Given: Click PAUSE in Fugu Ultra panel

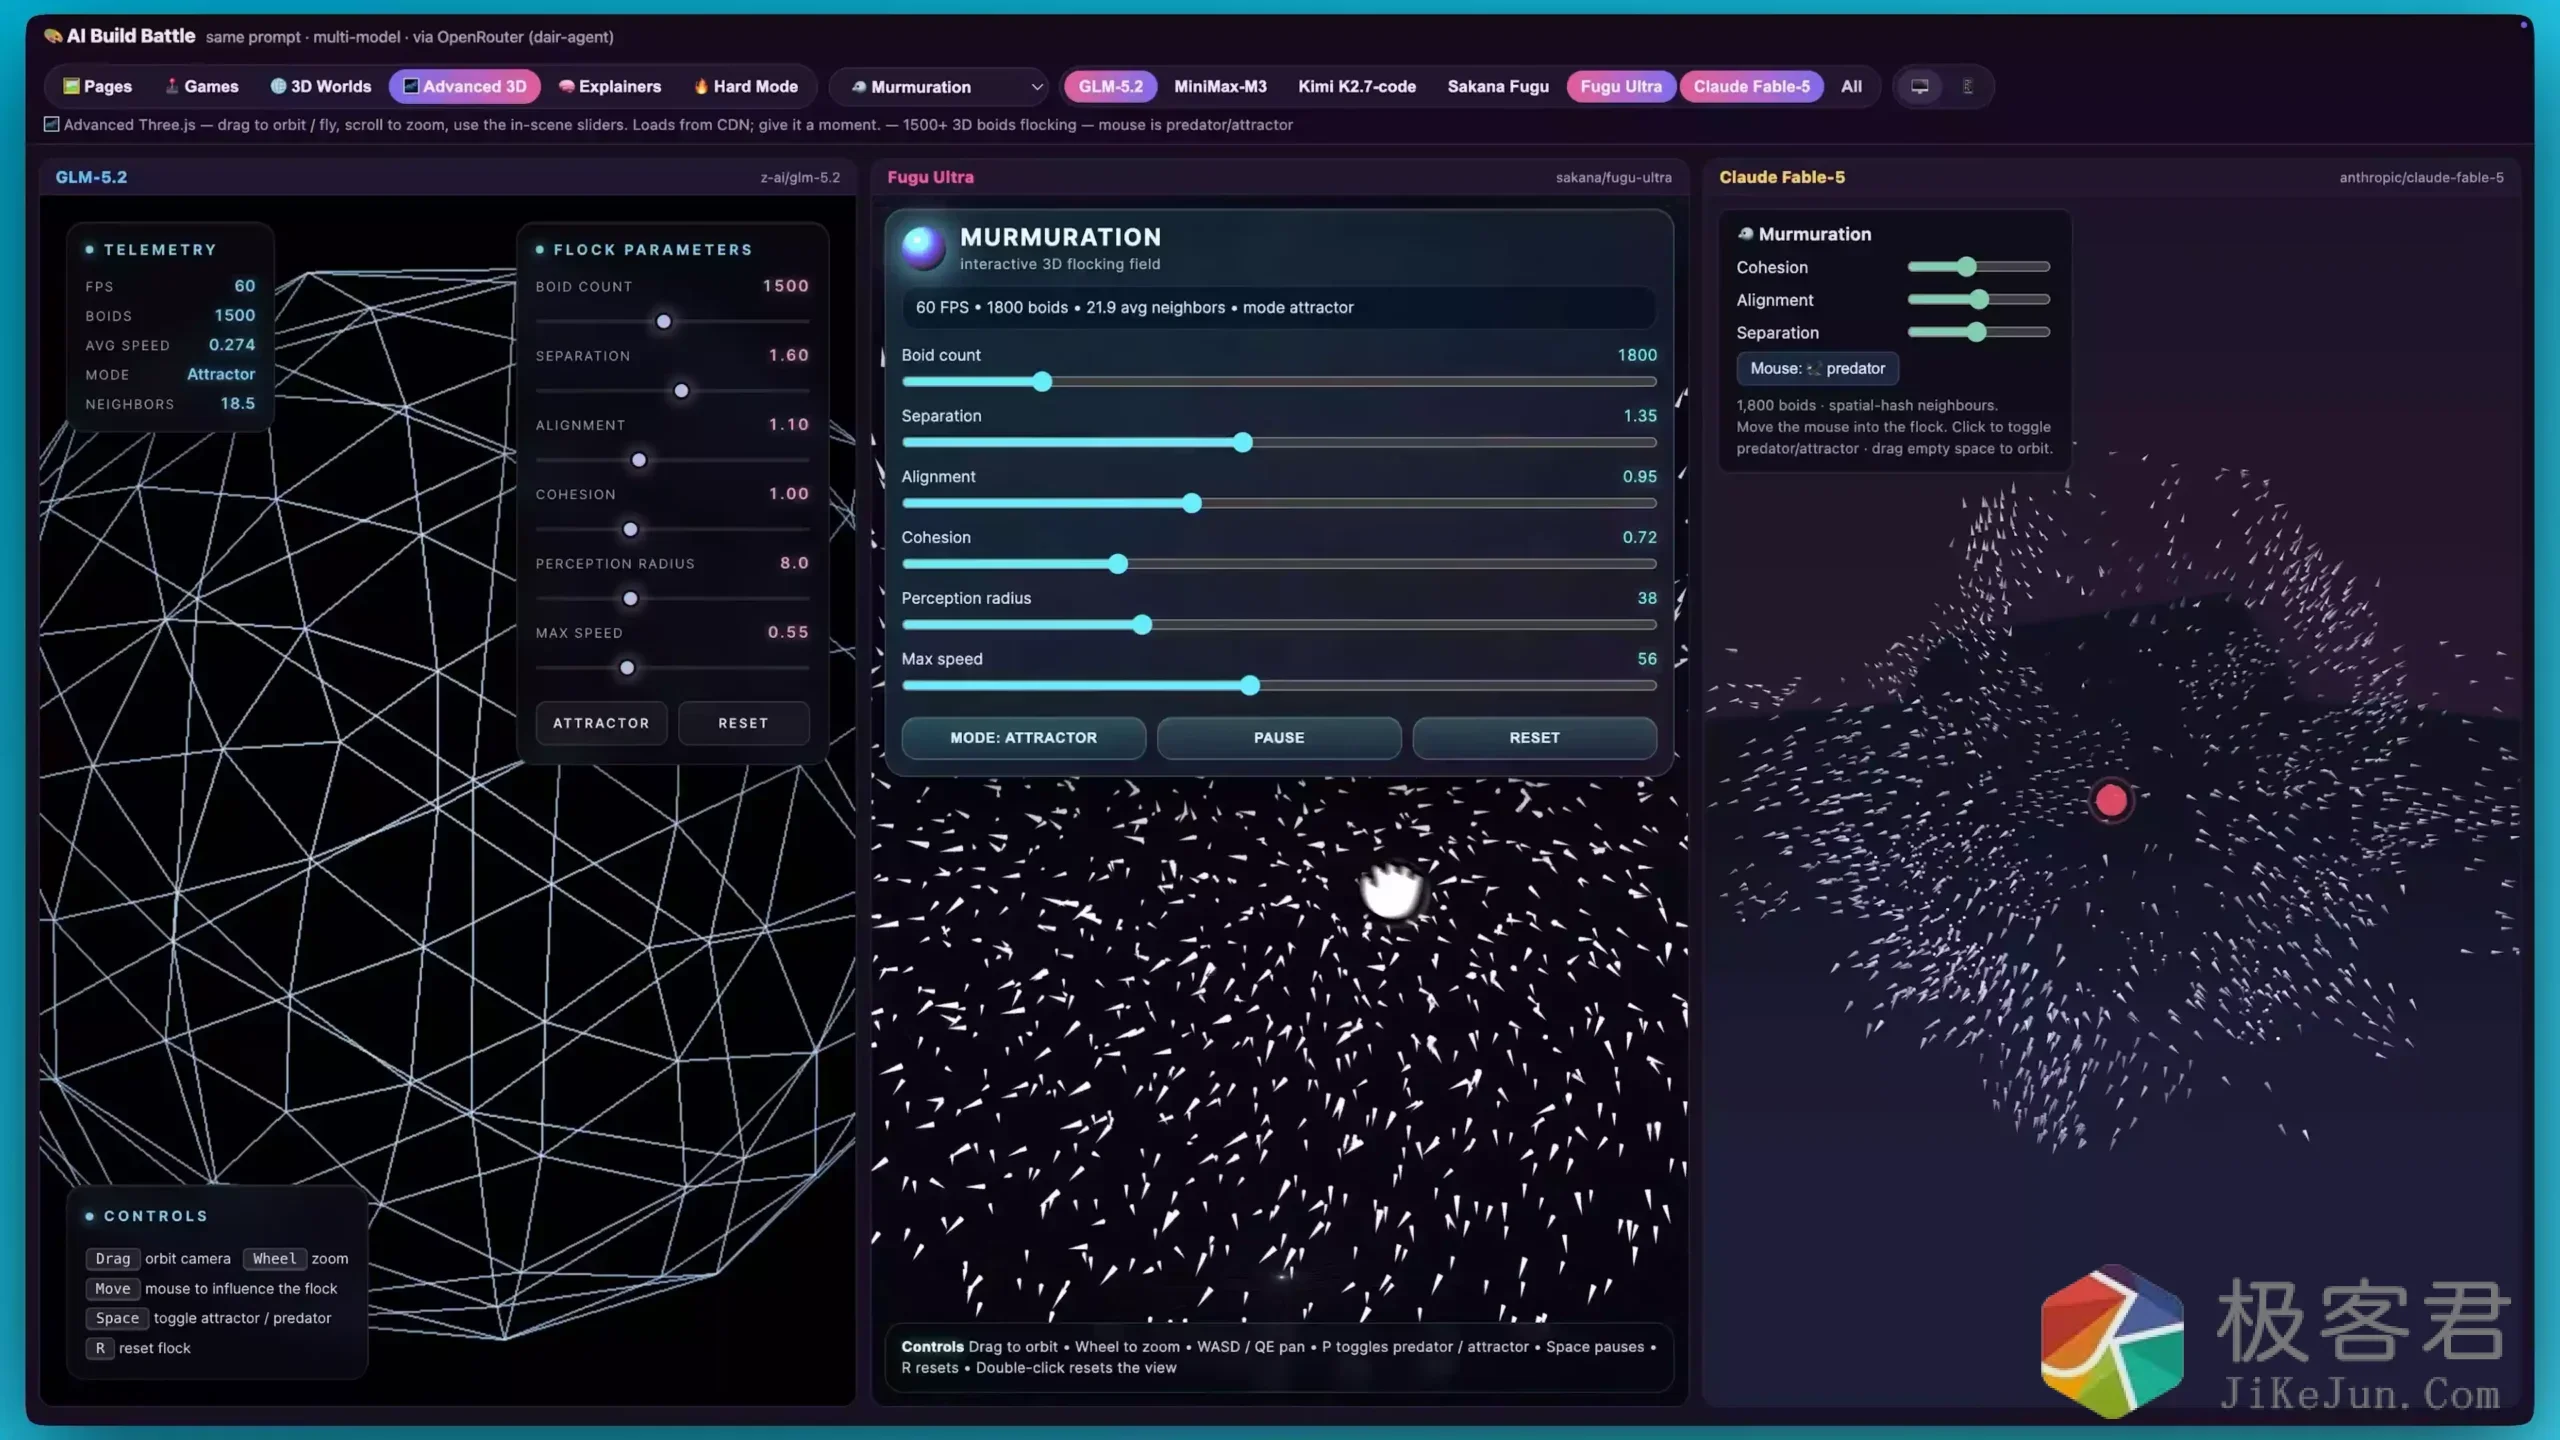Looking at the screenshot, I should [x=1279, y=737].
